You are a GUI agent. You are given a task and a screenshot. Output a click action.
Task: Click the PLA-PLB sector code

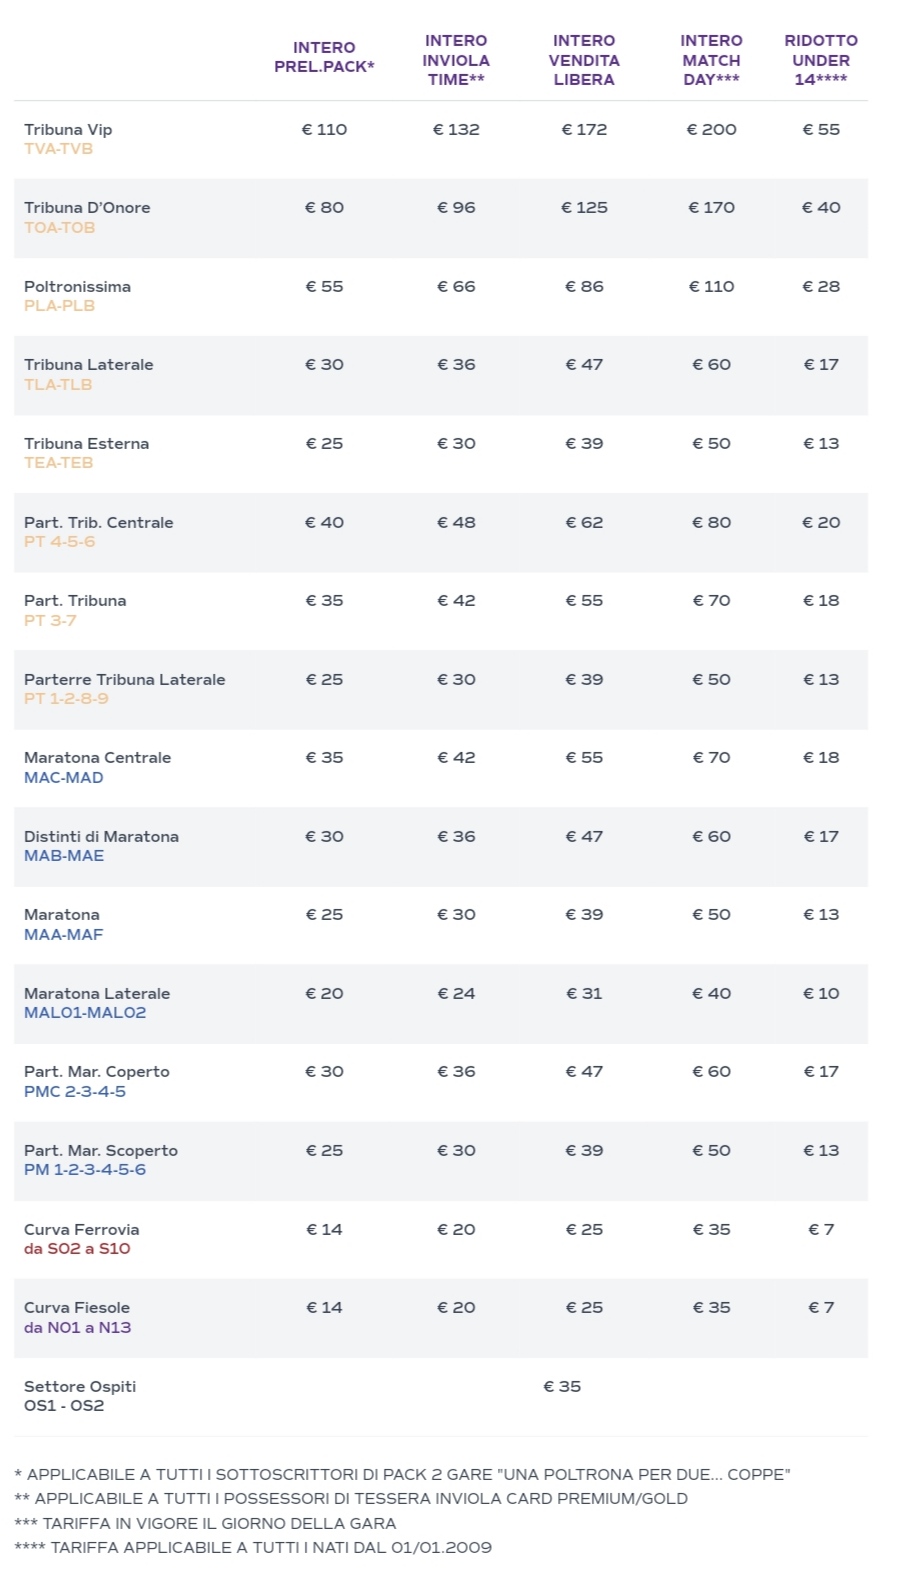pos(59,306)
